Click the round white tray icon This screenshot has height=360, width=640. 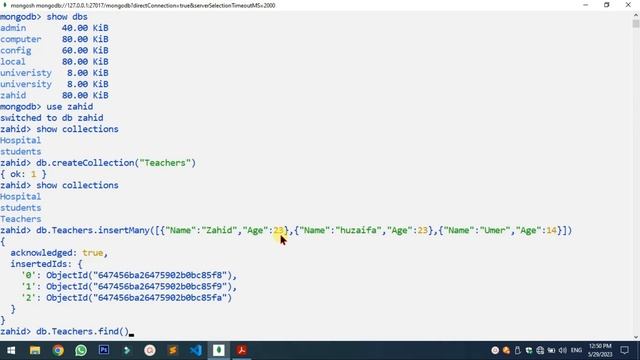(495, 350)
